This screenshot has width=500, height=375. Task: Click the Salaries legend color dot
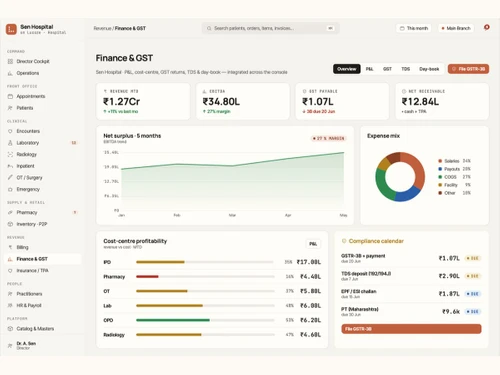[x=440, y=161]
